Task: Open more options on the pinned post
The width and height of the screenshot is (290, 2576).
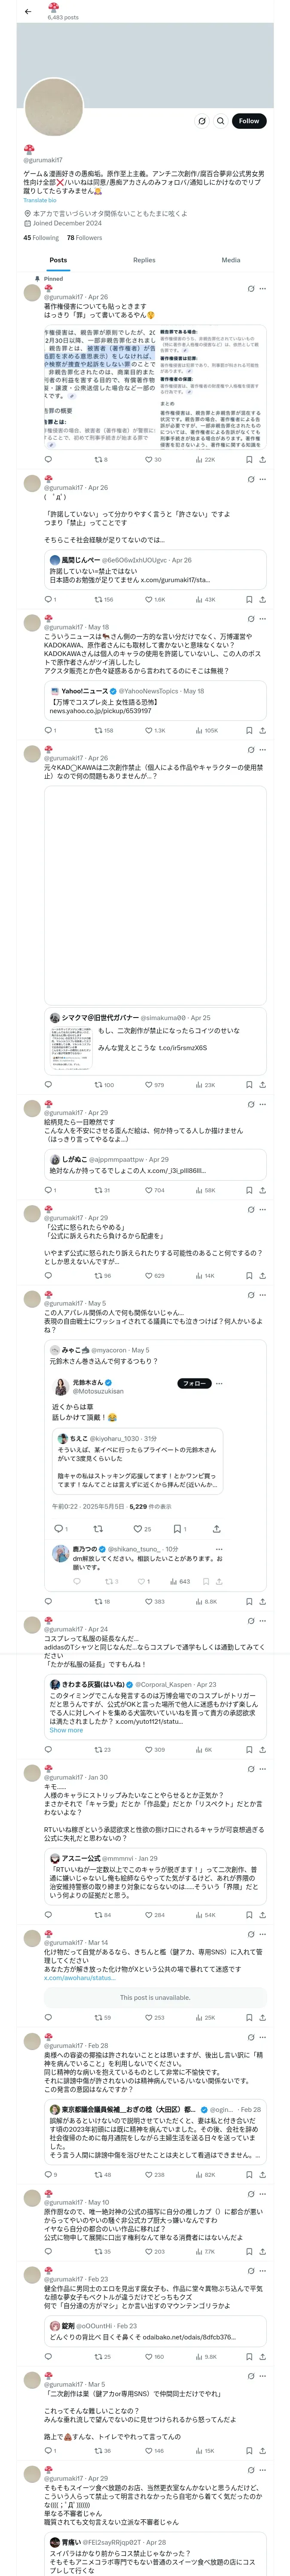Action: point(263,289)
